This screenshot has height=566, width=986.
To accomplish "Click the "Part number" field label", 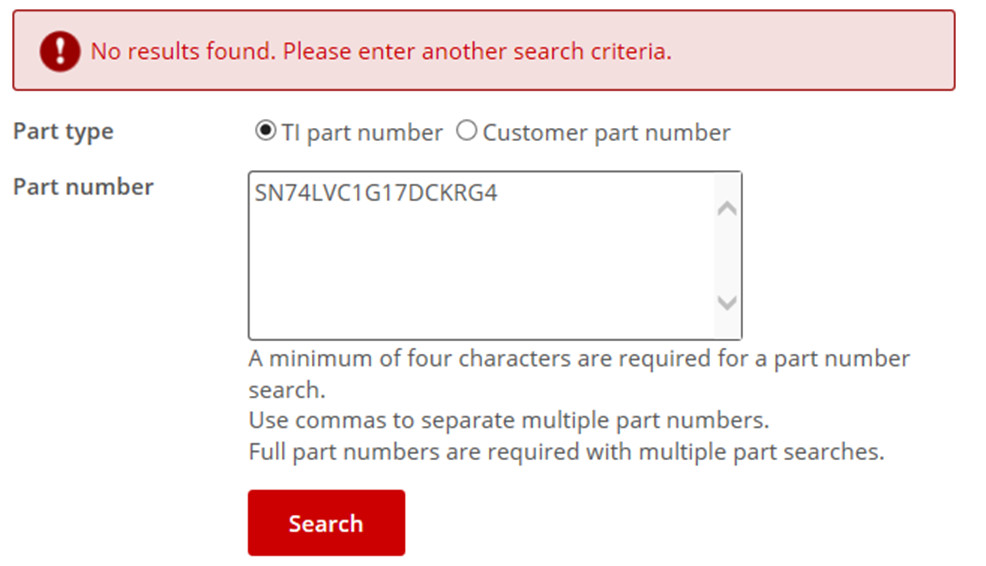I will [83, 187].
